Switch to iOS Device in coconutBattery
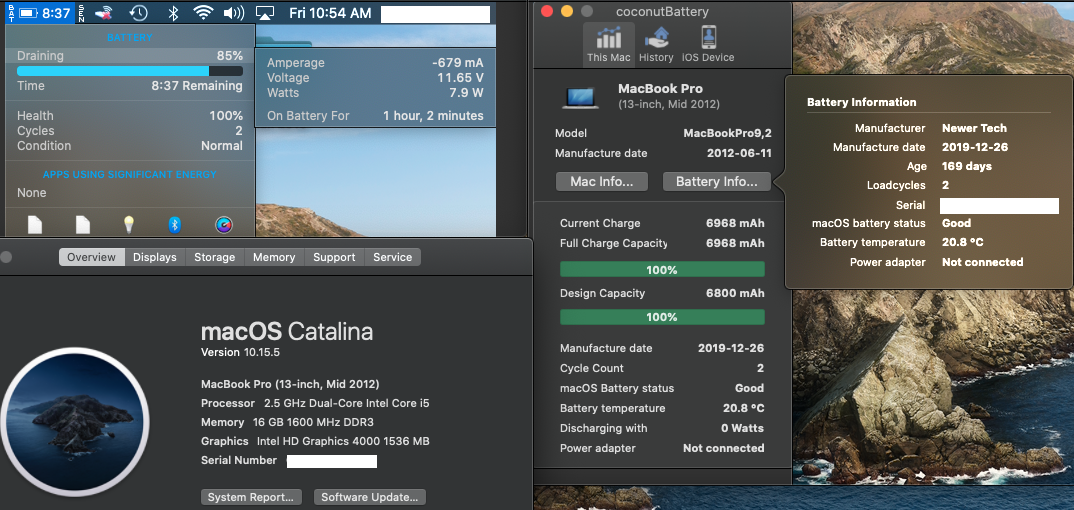The width and height of the screenshot is (1074, 510). point(708,44)
